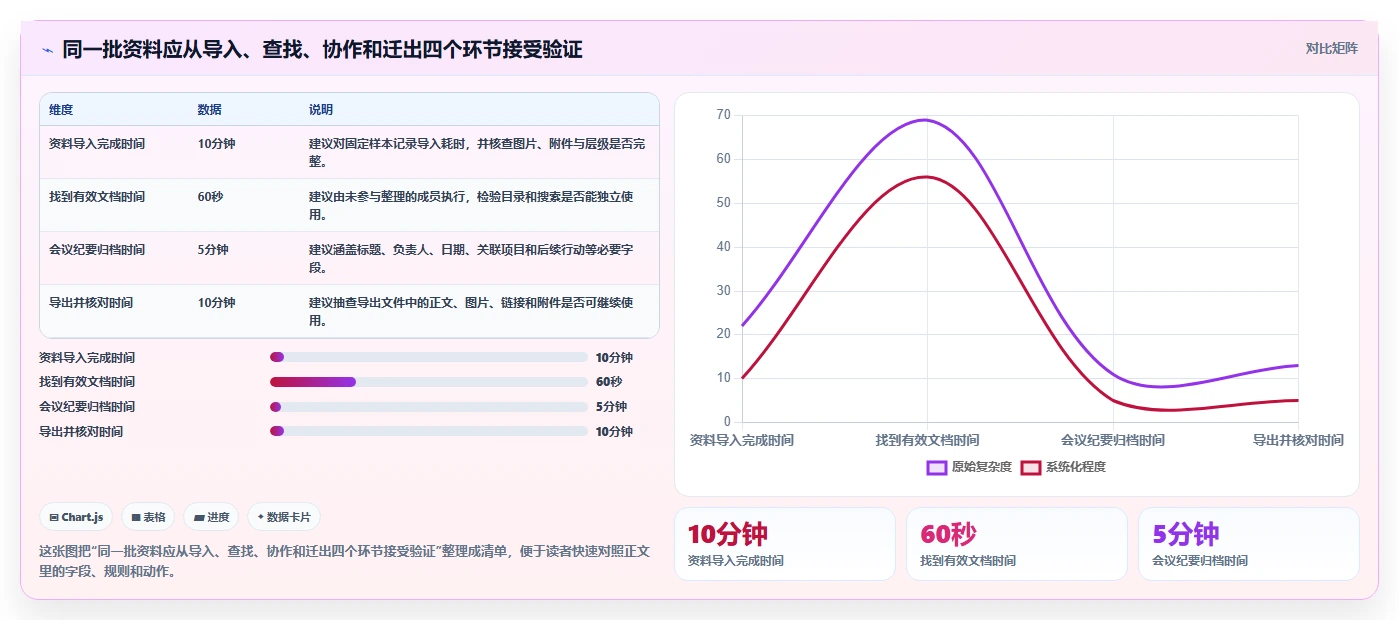Select table cell 导出并核对时间 in 维度 column

(x=91, y=303)
